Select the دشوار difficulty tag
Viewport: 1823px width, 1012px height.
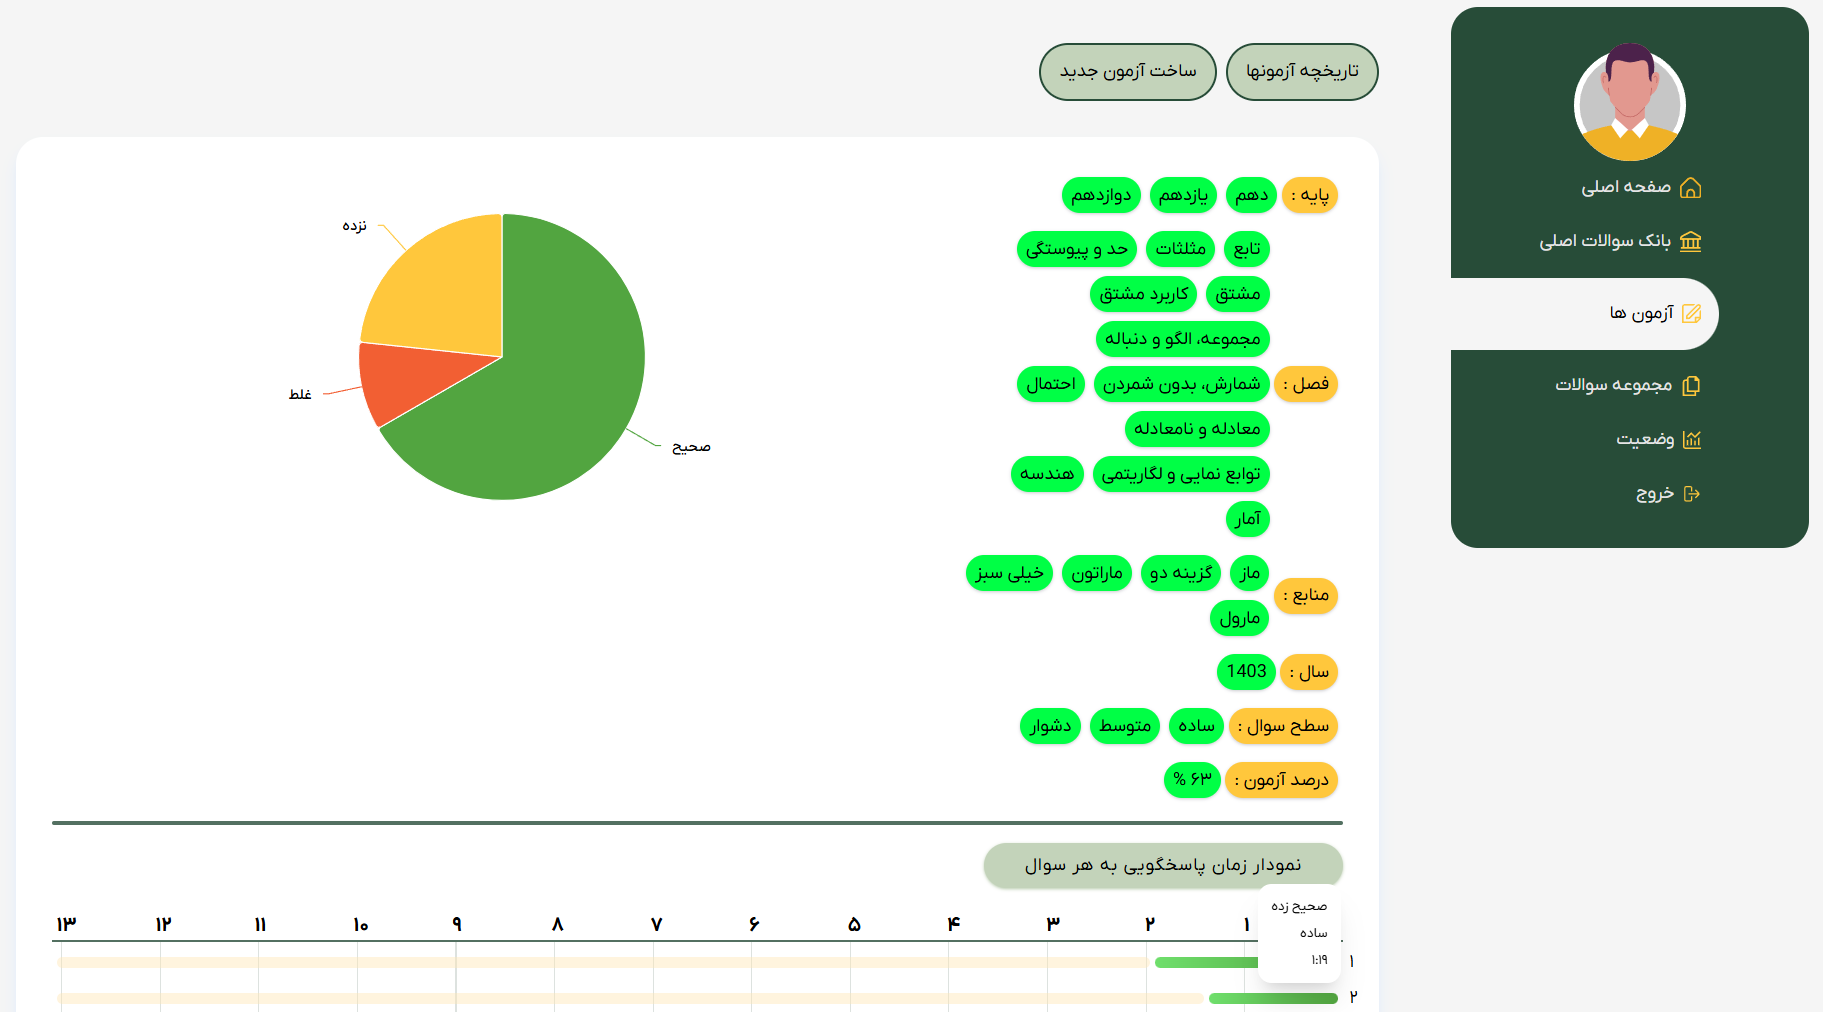1050,726
